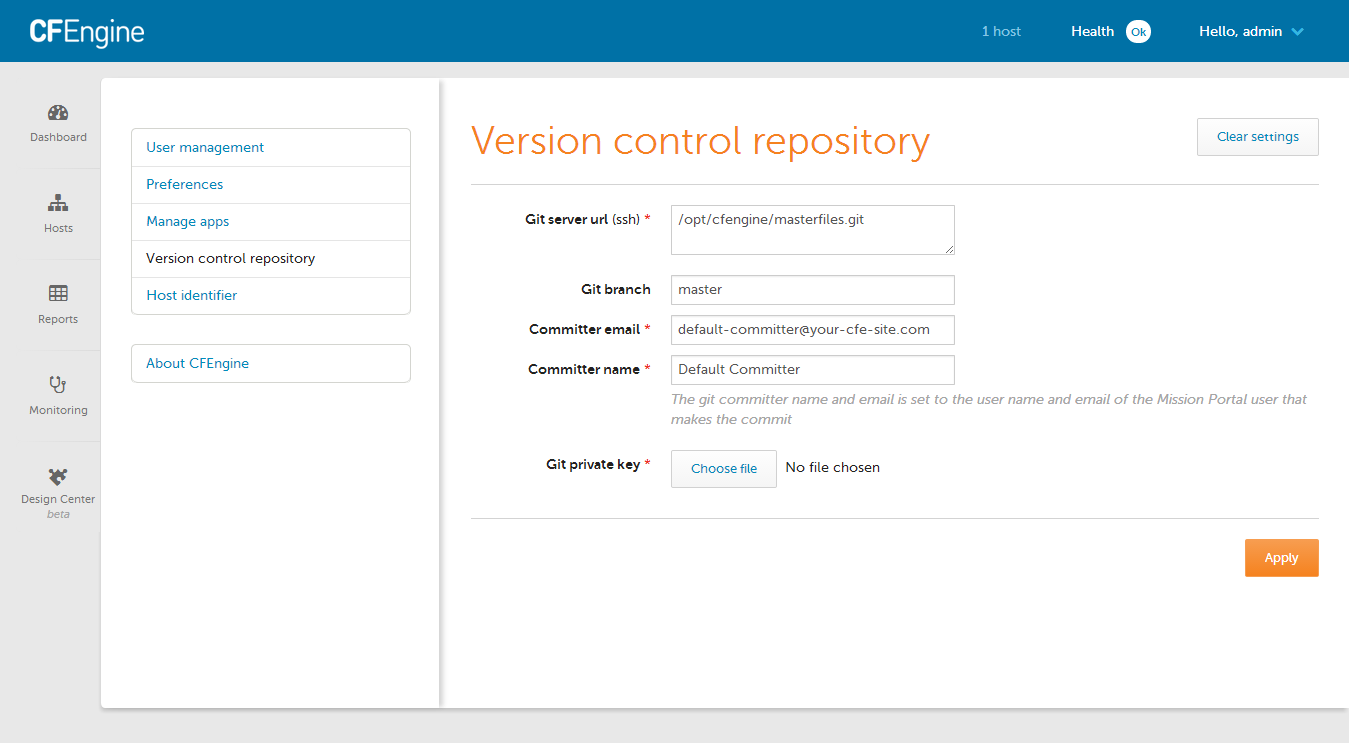Screen dimensions: 1349x743
Task: Select Manage apps in sidebar
Action: (271, 221)
